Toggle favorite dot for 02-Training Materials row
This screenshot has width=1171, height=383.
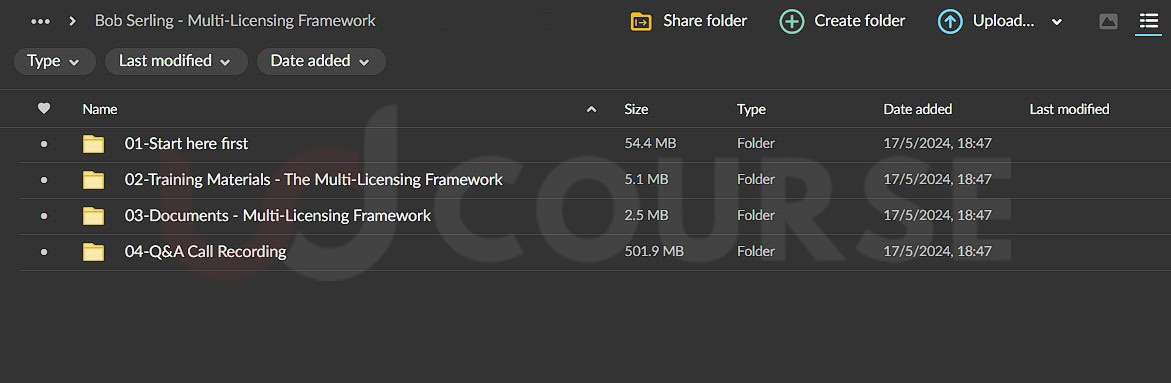pyautogui.click(x=44, y=180)
